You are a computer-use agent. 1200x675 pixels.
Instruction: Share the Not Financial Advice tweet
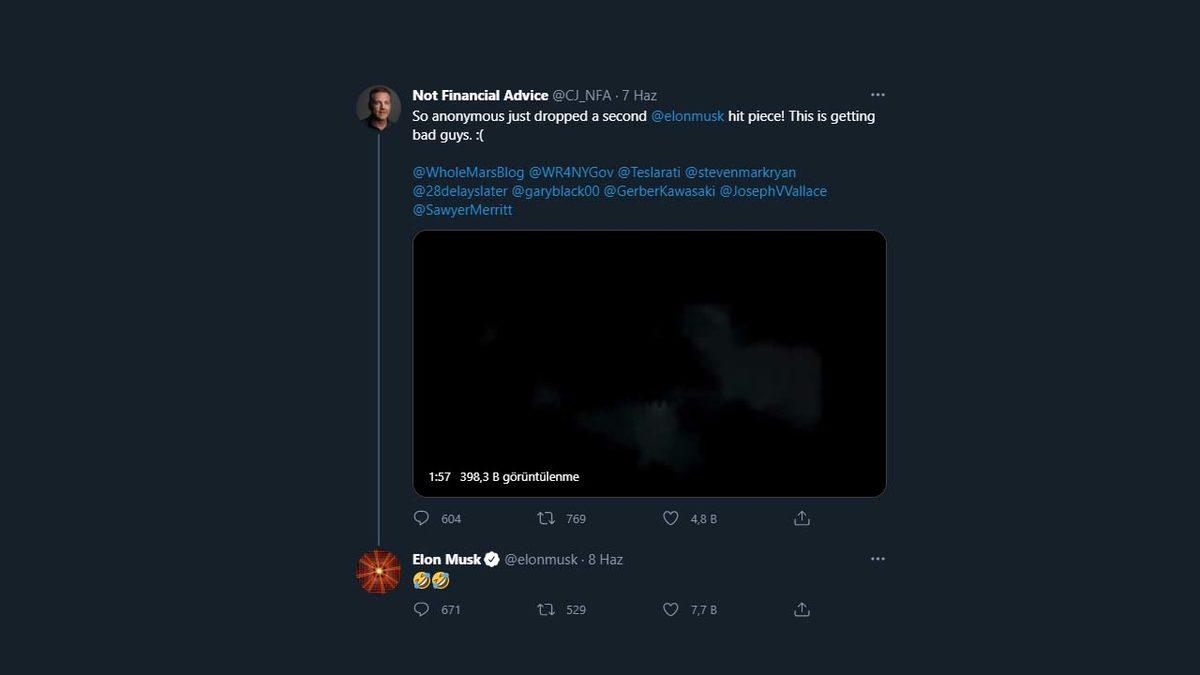801,518
